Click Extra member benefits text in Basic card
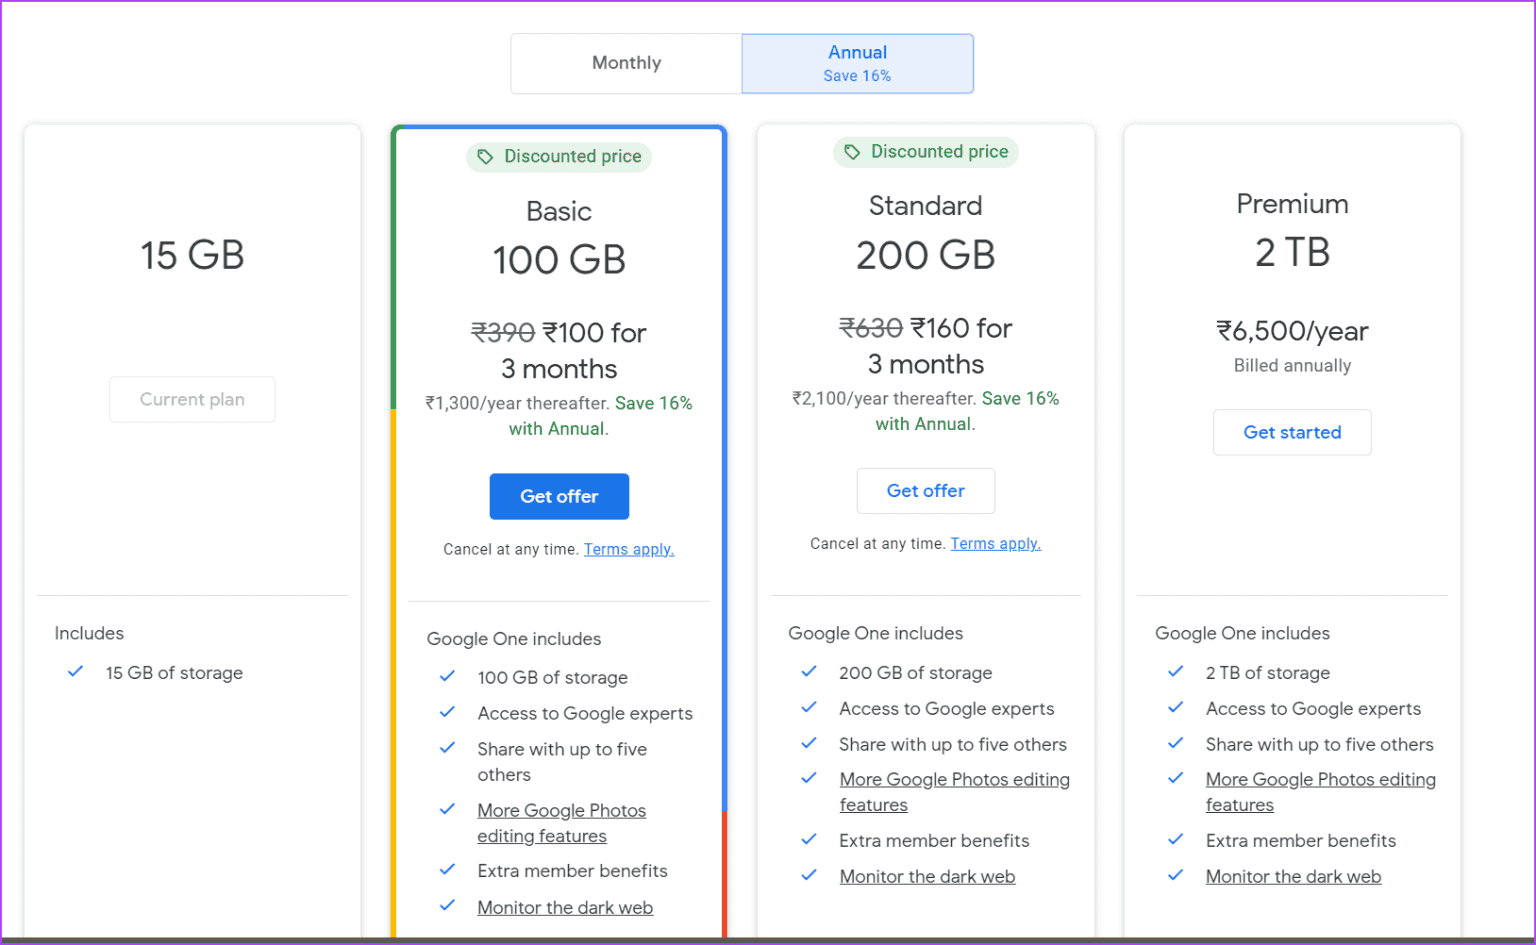The width and height of the screenshot is (1536, 945). pos(572,871)
